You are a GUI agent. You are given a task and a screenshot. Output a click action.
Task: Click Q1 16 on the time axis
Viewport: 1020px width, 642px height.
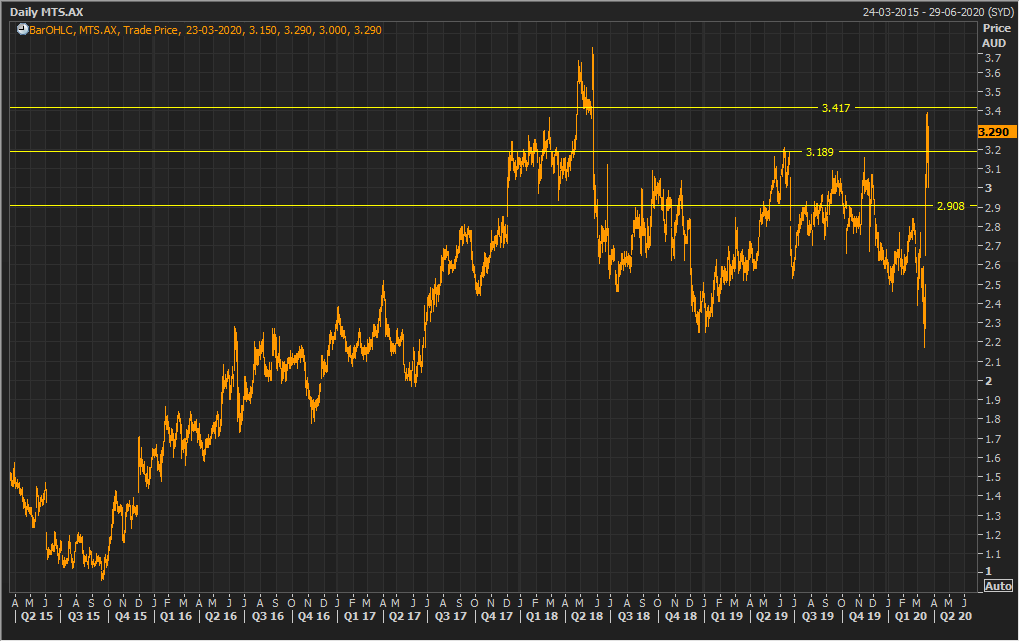176,617
